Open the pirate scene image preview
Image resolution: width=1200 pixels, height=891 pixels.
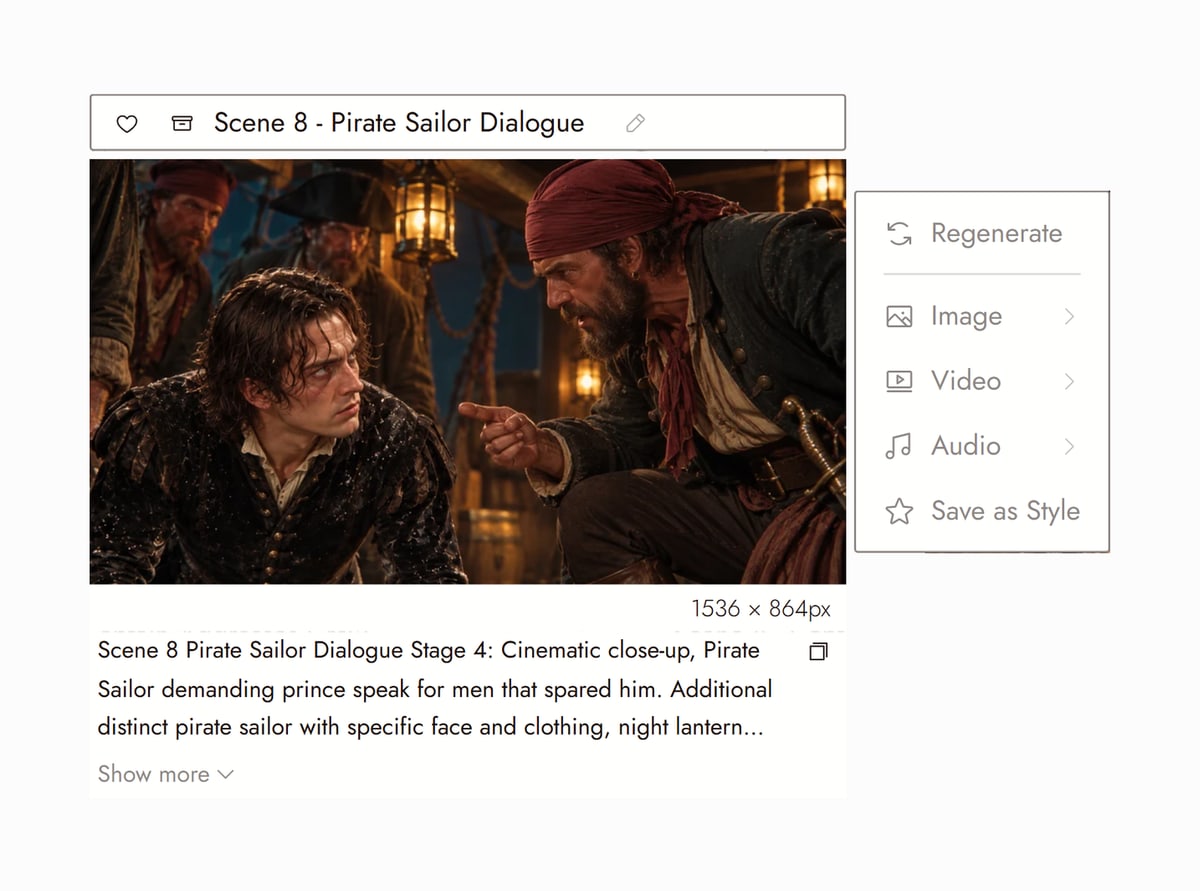point(468,371)
